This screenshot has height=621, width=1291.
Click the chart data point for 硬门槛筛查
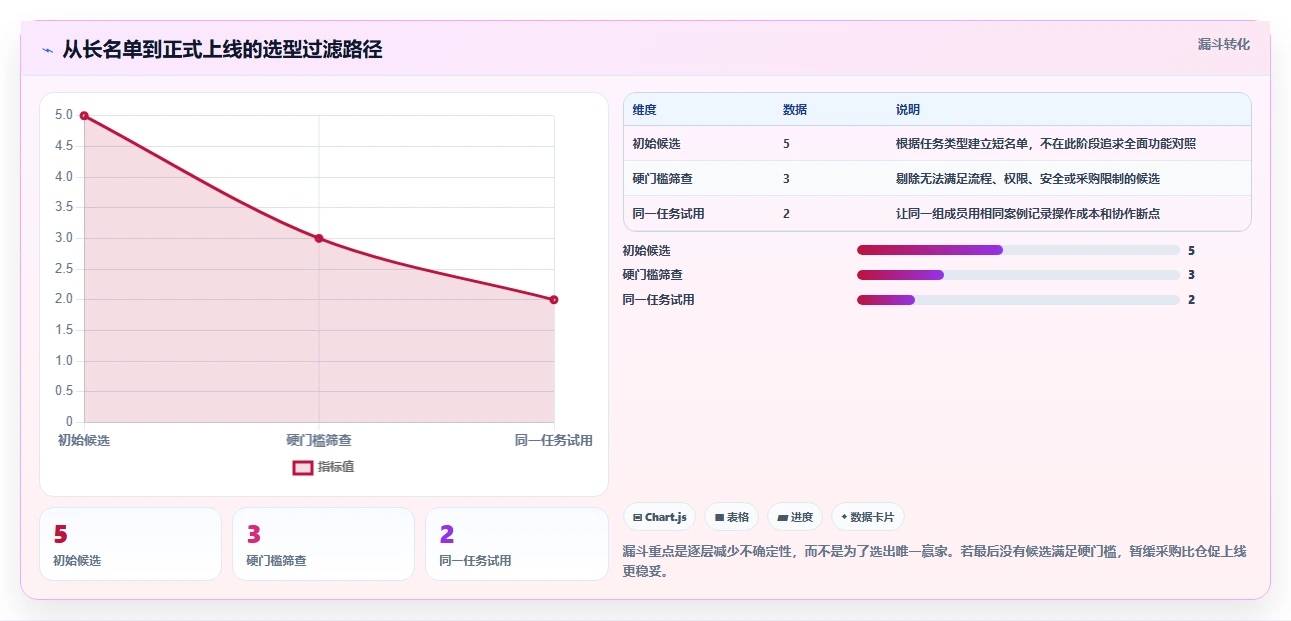[x=319, y=238]
